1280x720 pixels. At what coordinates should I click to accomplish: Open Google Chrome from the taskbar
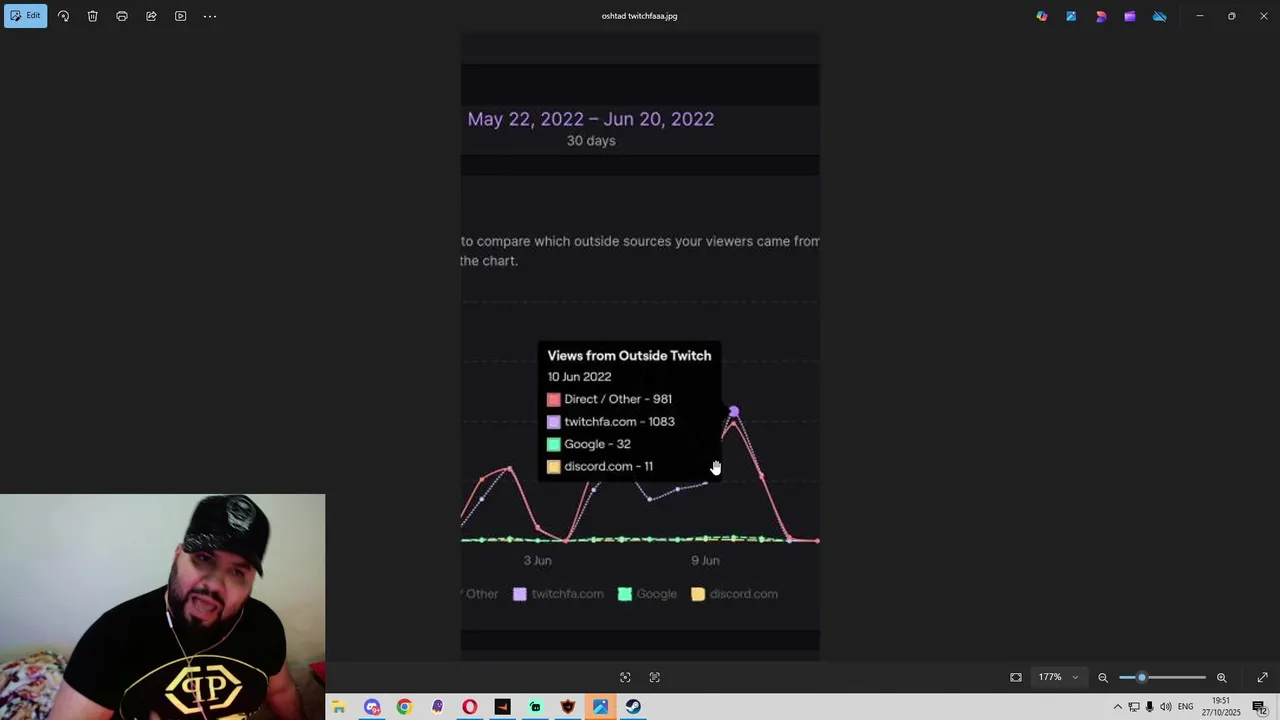click(404, 707)
